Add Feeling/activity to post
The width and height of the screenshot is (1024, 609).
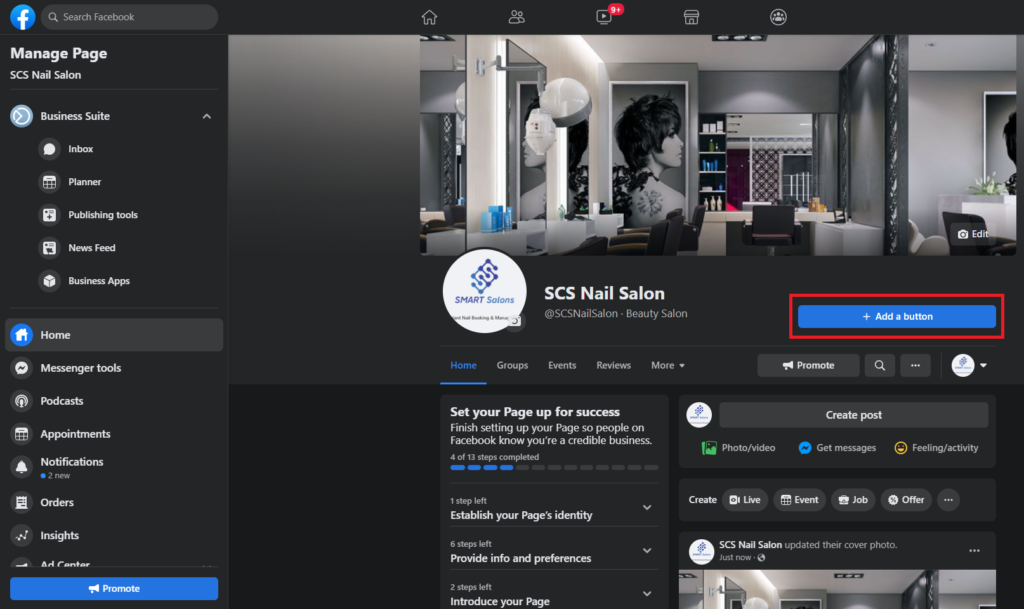[x=936, y=448]
